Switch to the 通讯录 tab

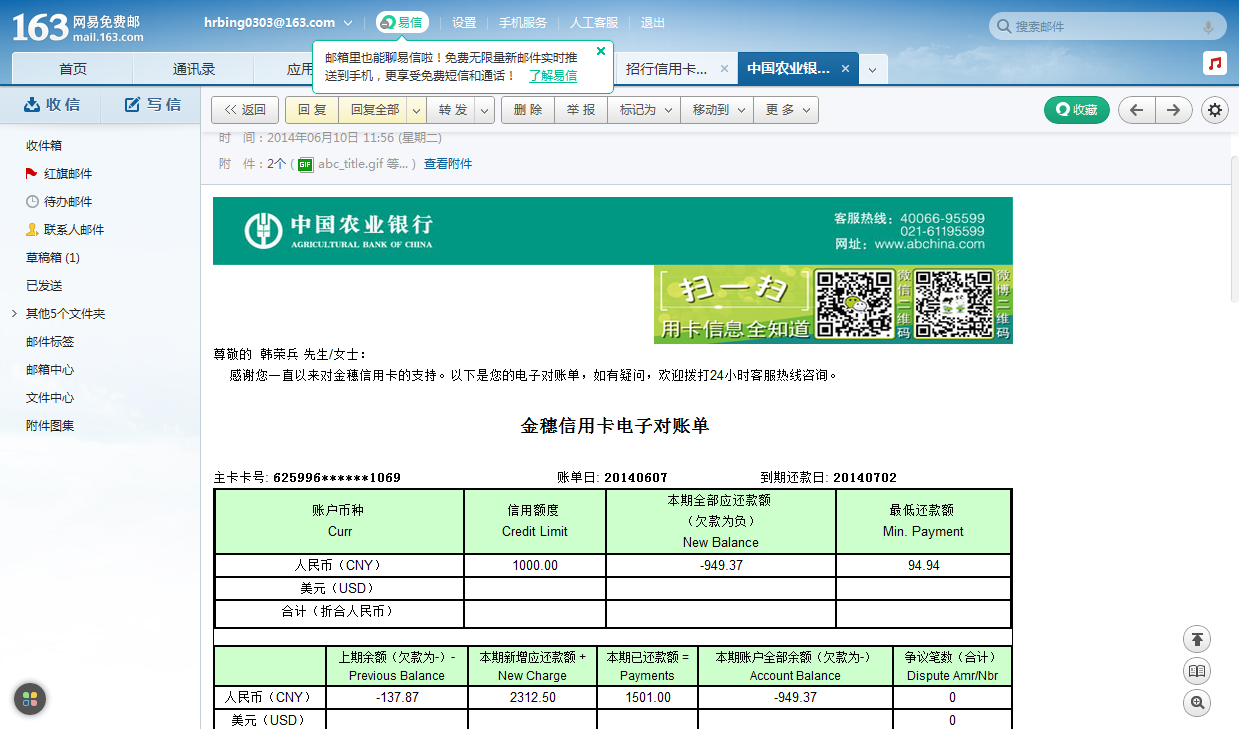194,69
